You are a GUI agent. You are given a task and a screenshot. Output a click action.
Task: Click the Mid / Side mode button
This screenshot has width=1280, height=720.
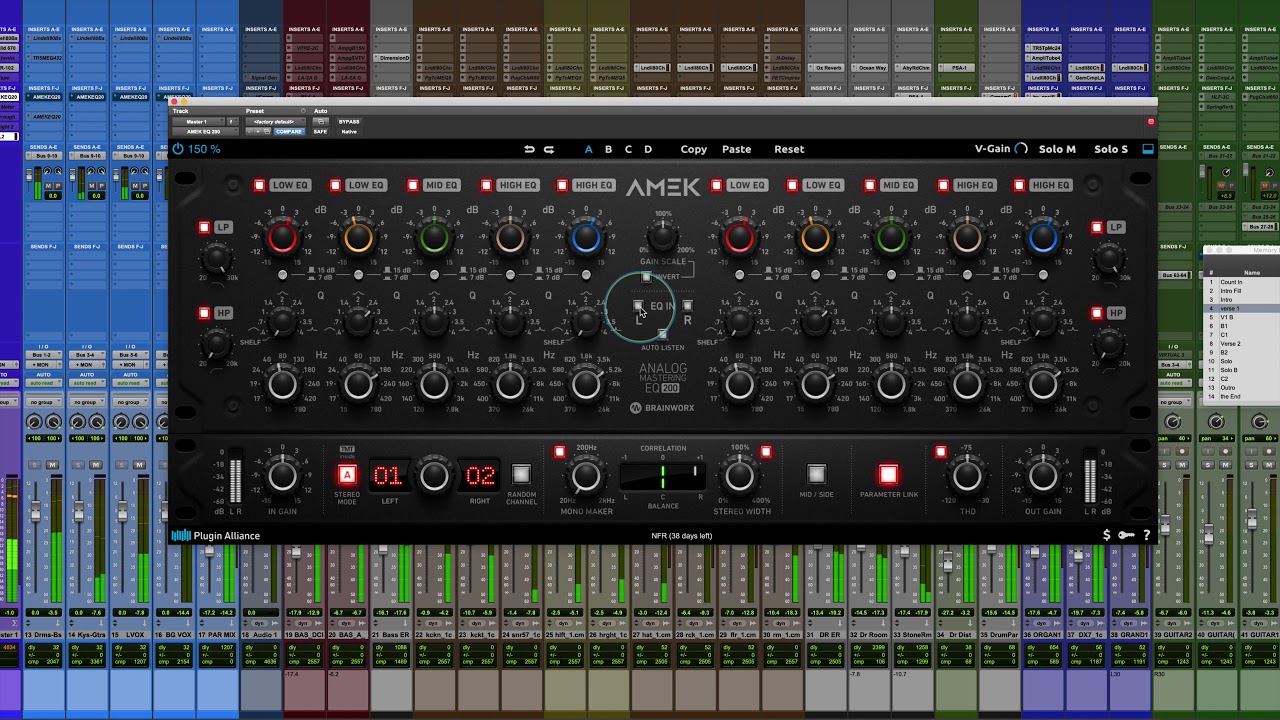(x=816, y=474)
